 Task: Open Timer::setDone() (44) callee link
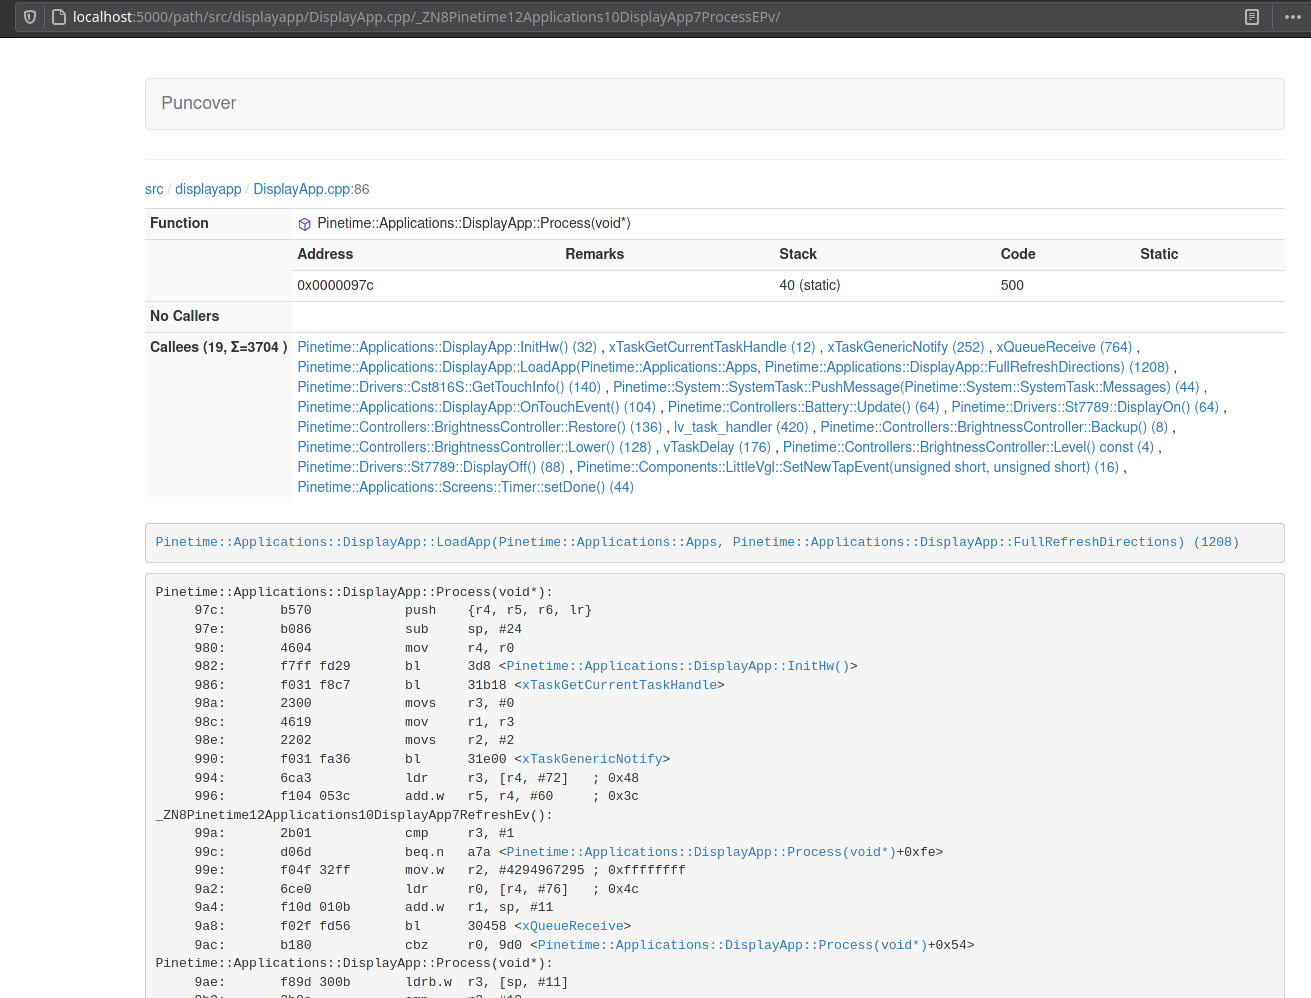click(x=465, y=487)
